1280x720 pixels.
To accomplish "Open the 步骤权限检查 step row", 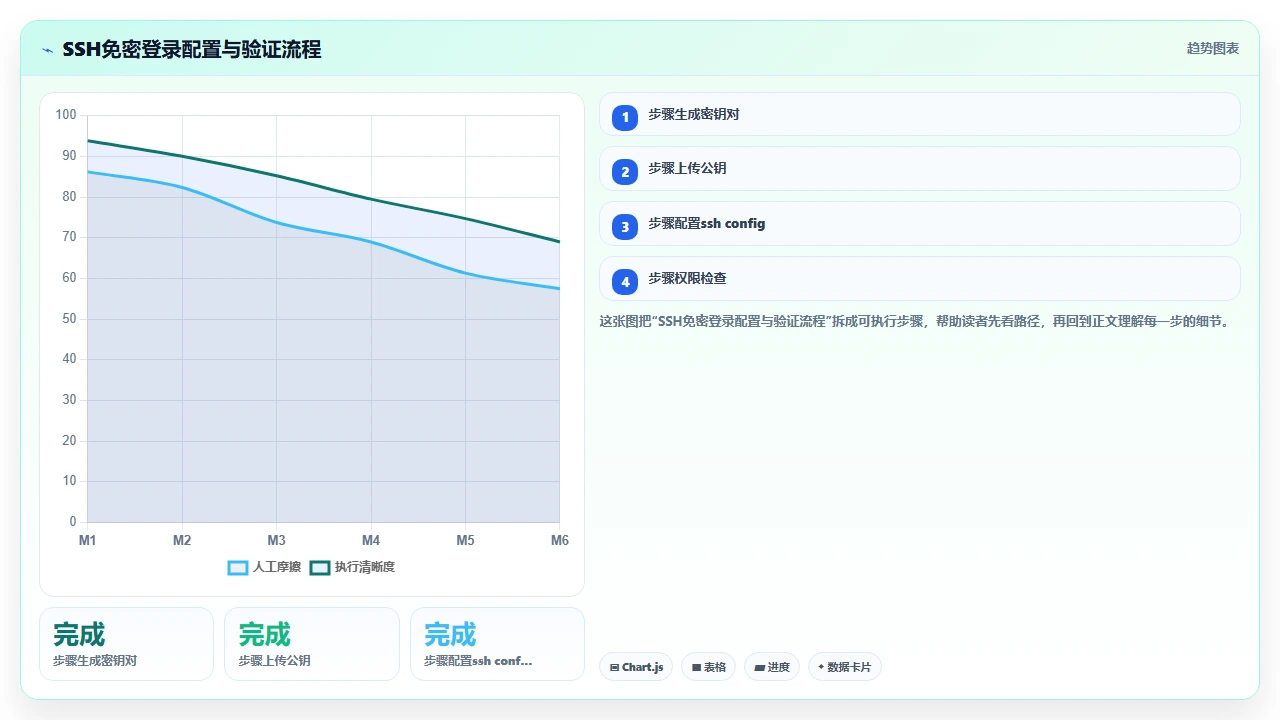I will coord(919,279).
